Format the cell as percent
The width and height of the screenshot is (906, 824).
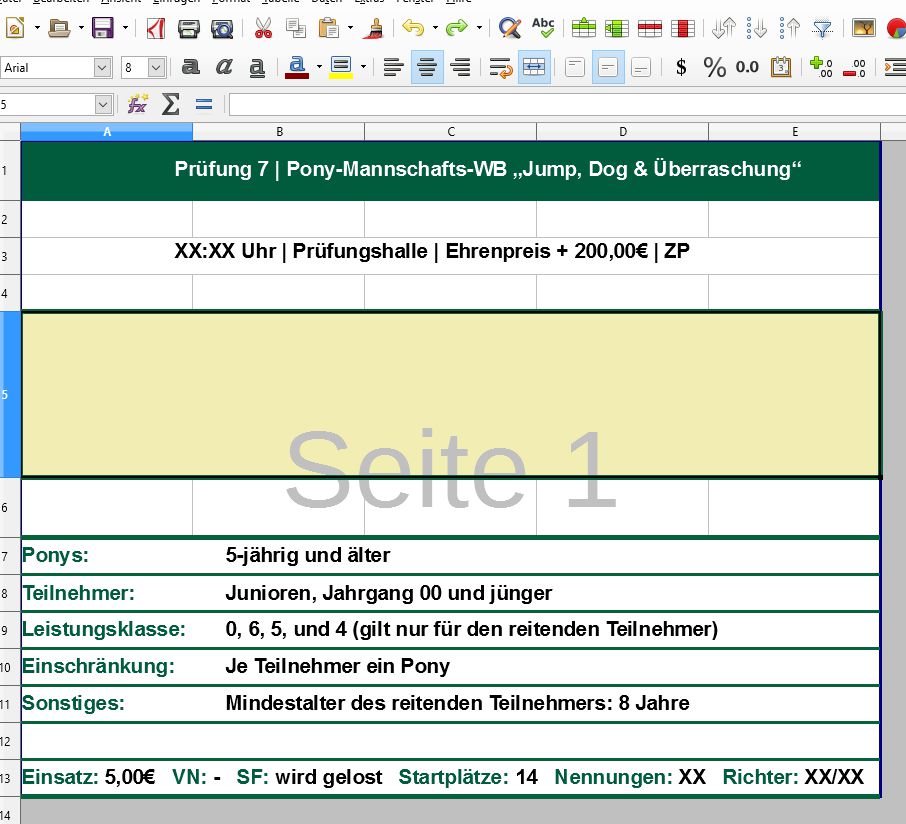coord(714,67)
